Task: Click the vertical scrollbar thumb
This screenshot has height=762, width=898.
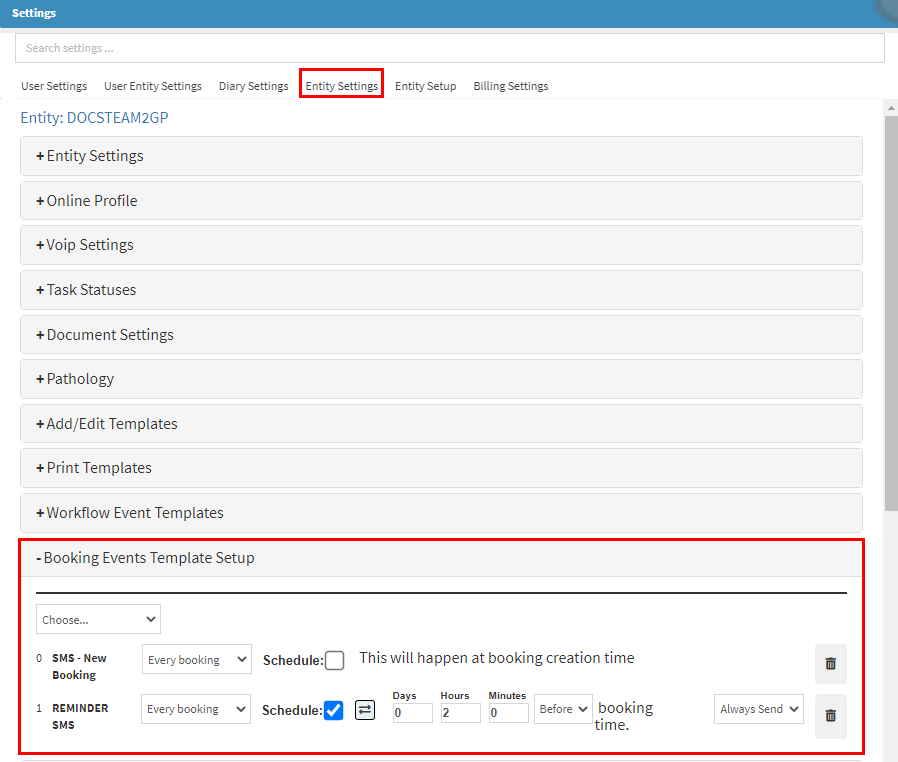Action: (891, 310)
